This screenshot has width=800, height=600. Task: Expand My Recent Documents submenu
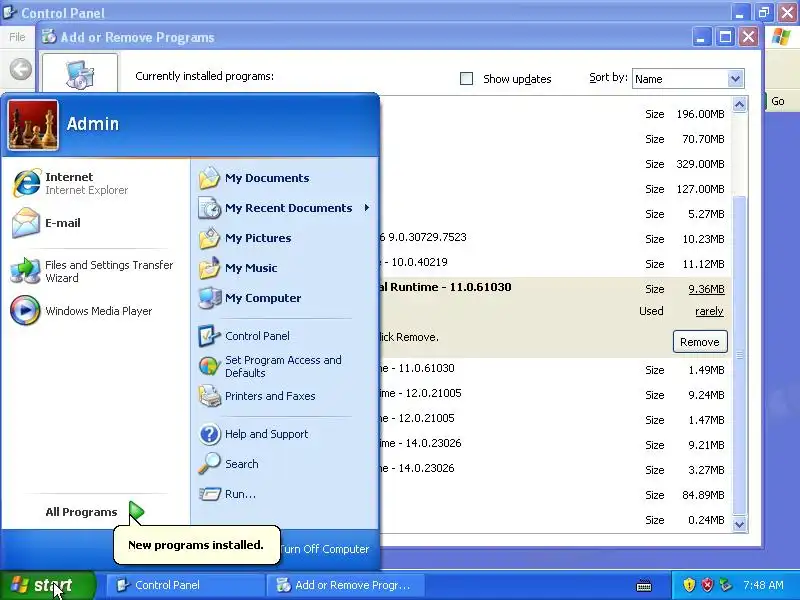[x=285, y=208]
